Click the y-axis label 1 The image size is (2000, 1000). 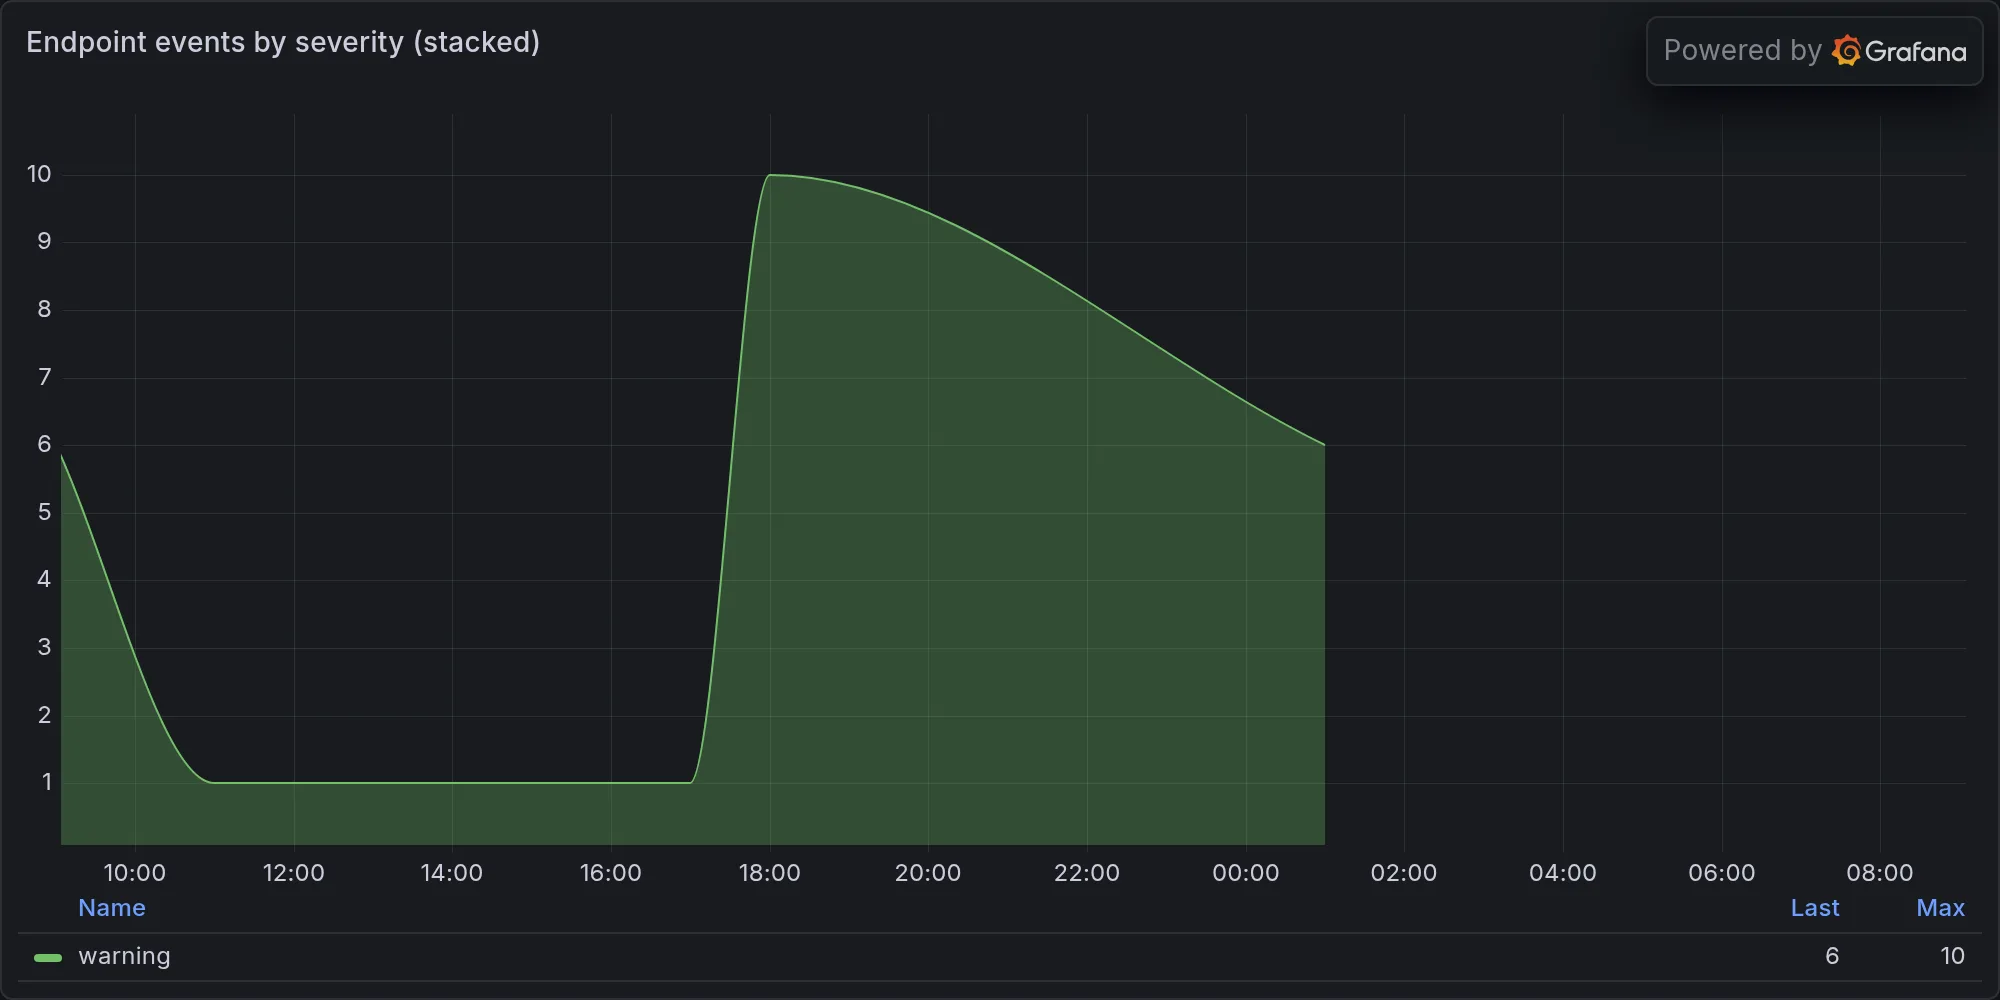click(x=46, y=782)
